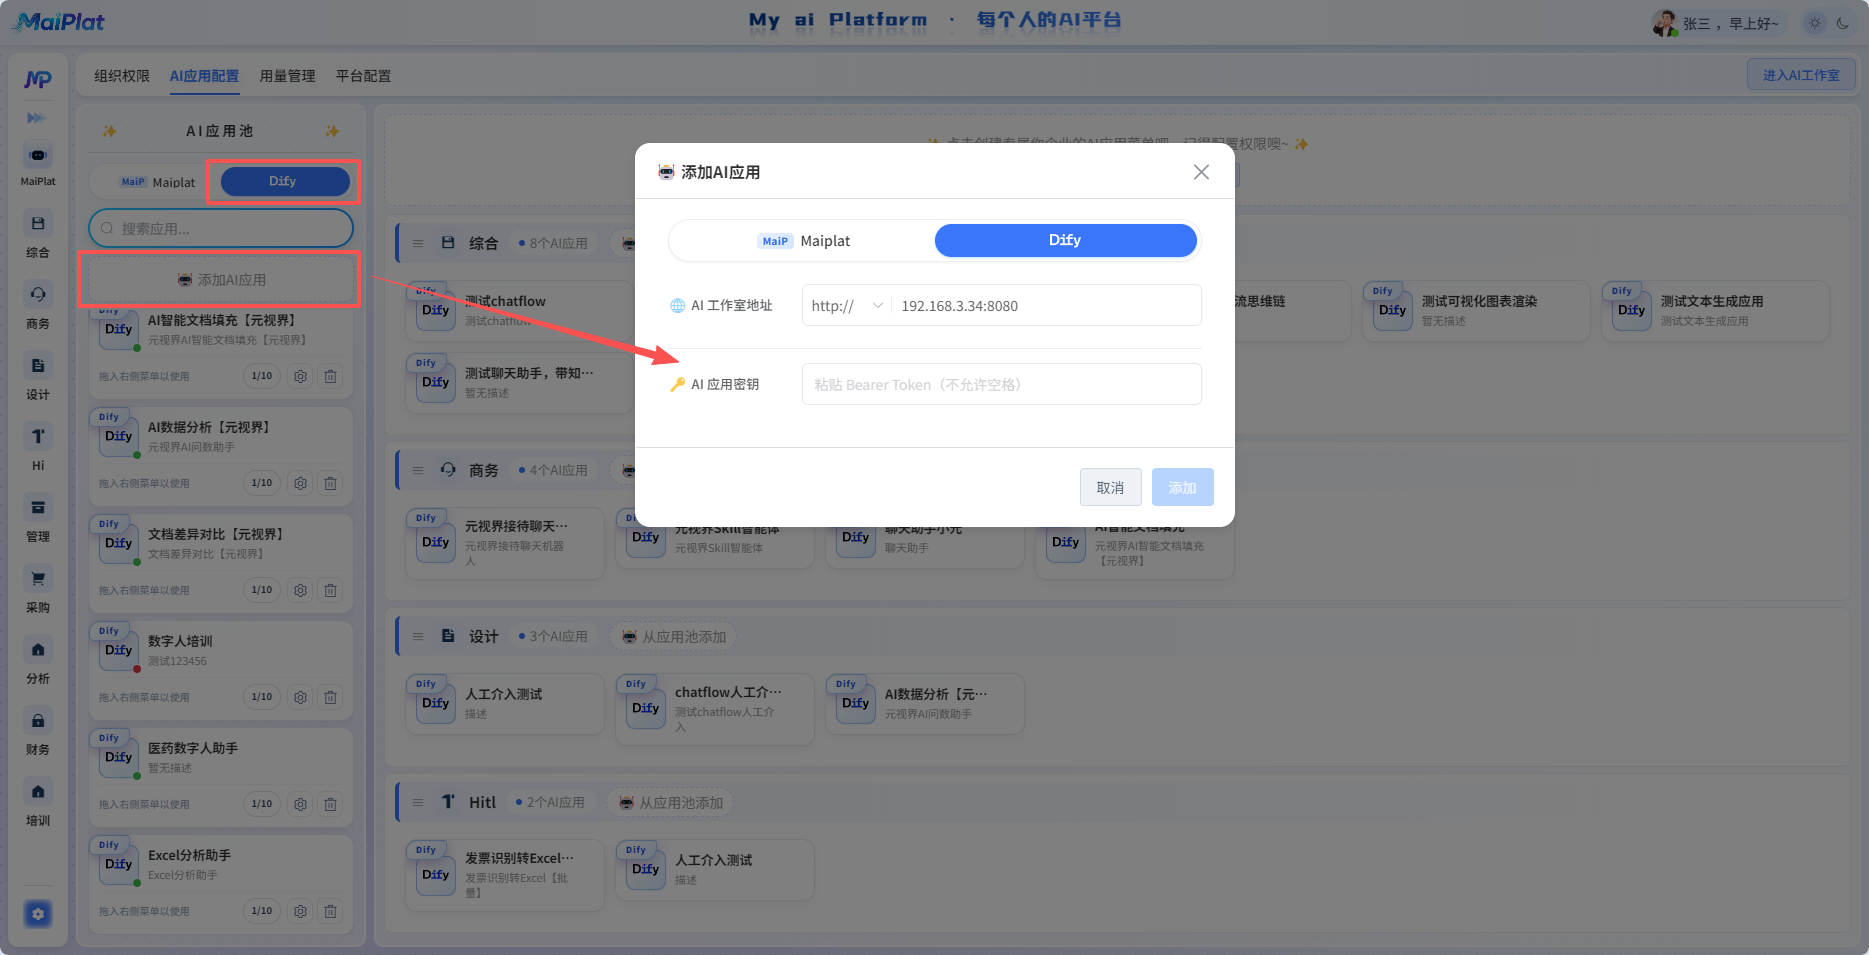Viewport: 1869px width, 955px height.
Task: Switch to dark theme moon icon
Action: click(x=1843, y=23)
